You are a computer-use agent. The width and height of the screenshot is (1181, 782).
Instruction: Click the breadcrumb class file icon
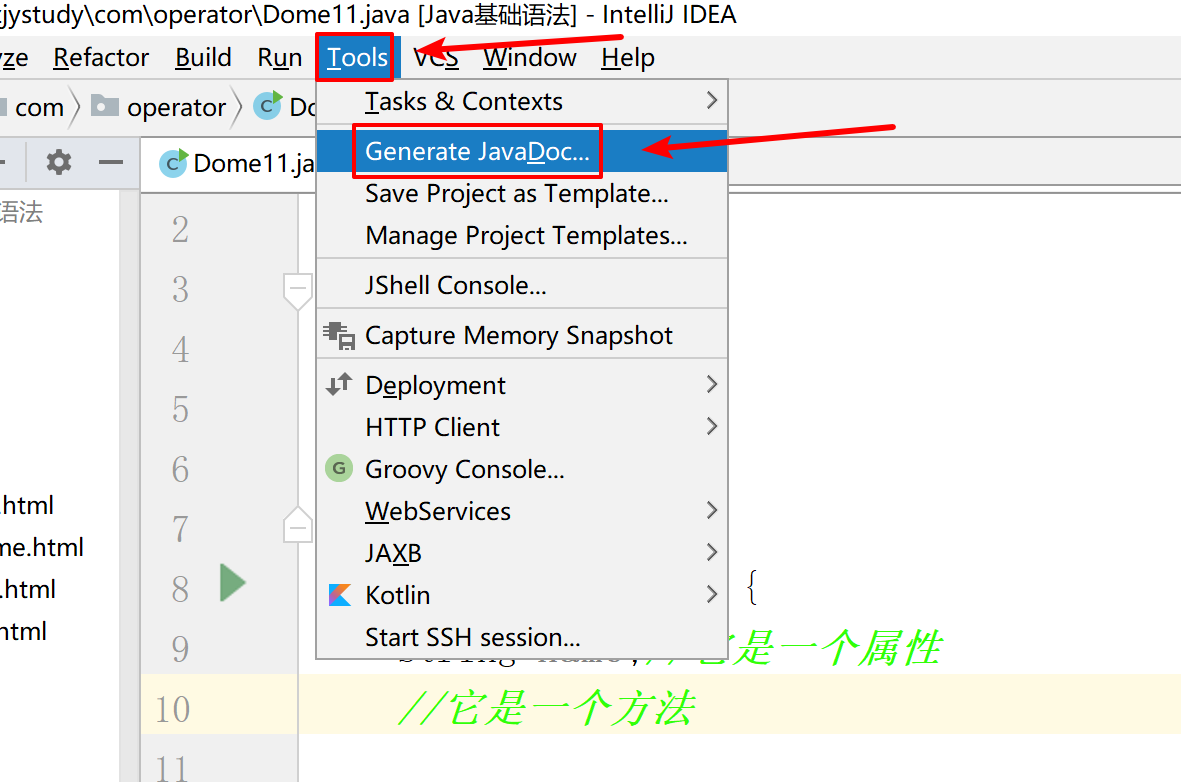pyautogui.click(x=267, y=105)
